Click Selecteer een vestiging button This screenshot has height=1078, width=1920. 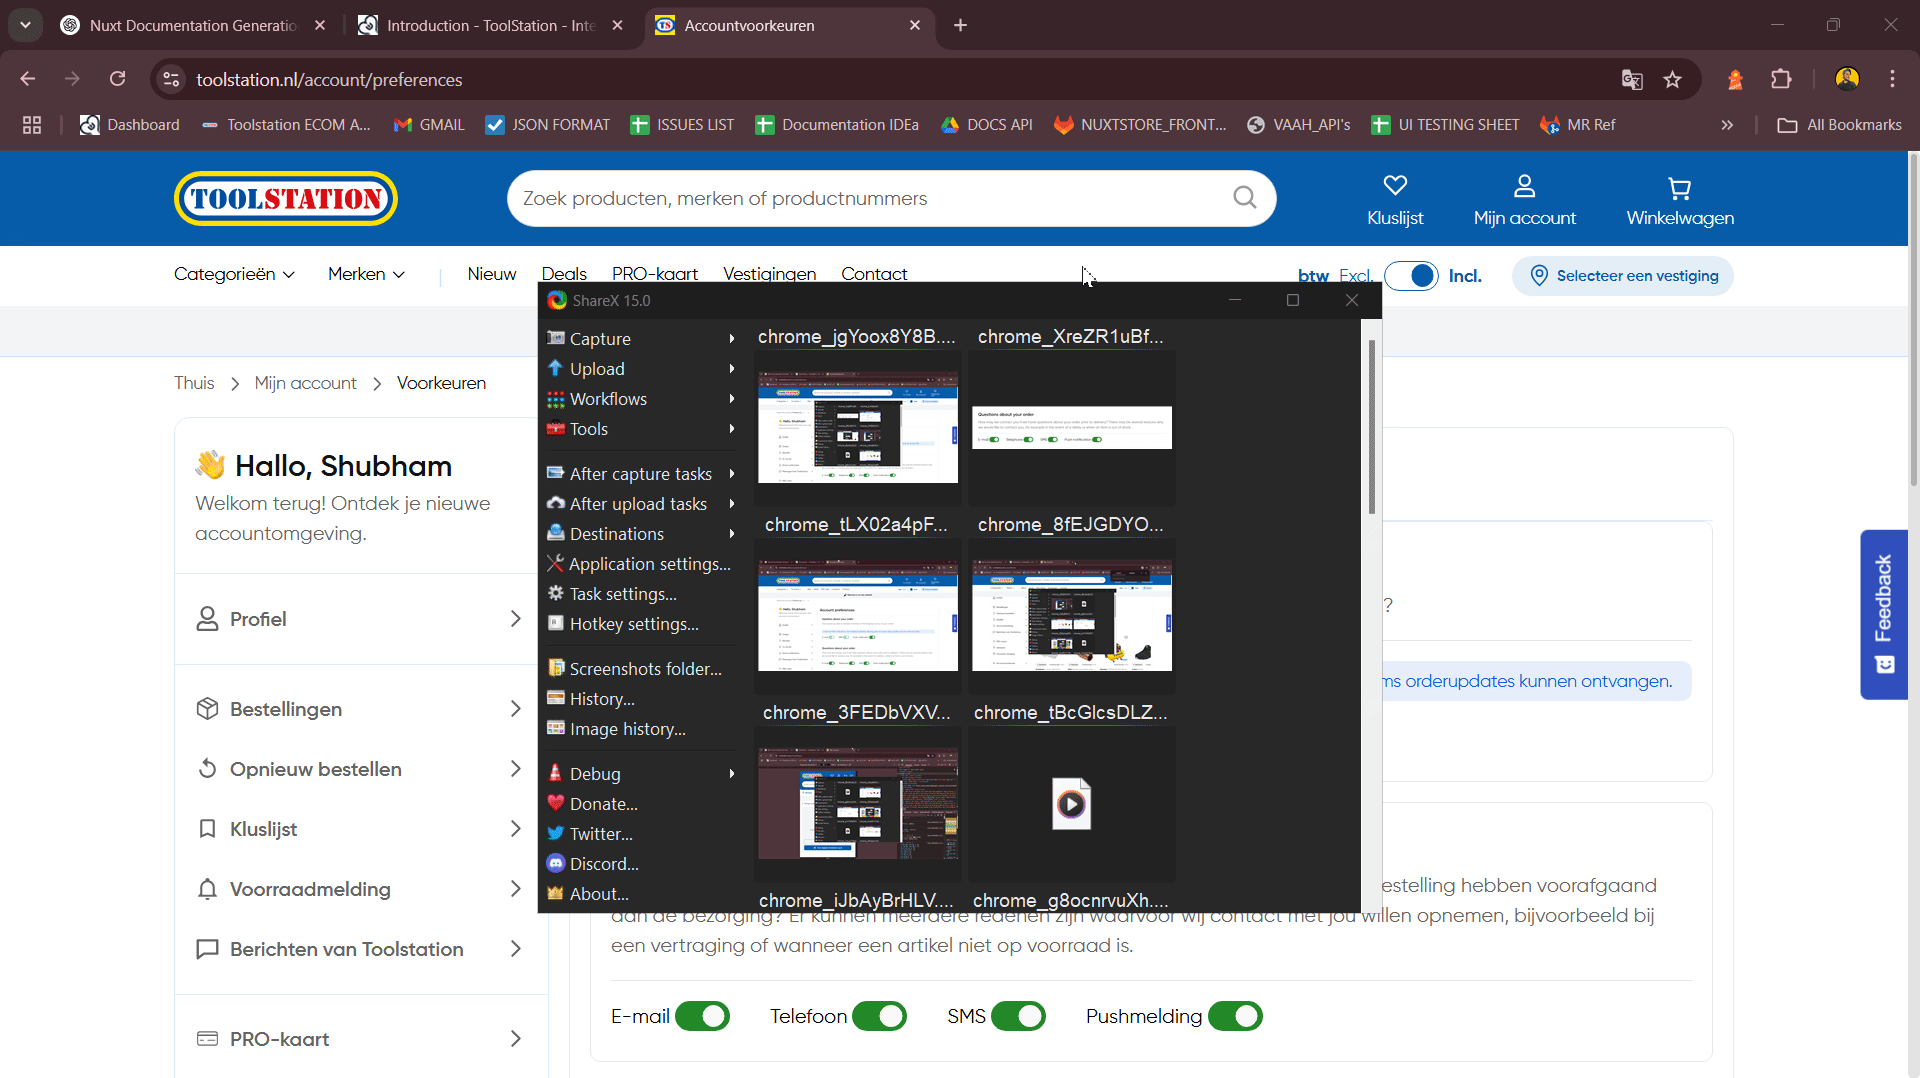[1623, 276]
